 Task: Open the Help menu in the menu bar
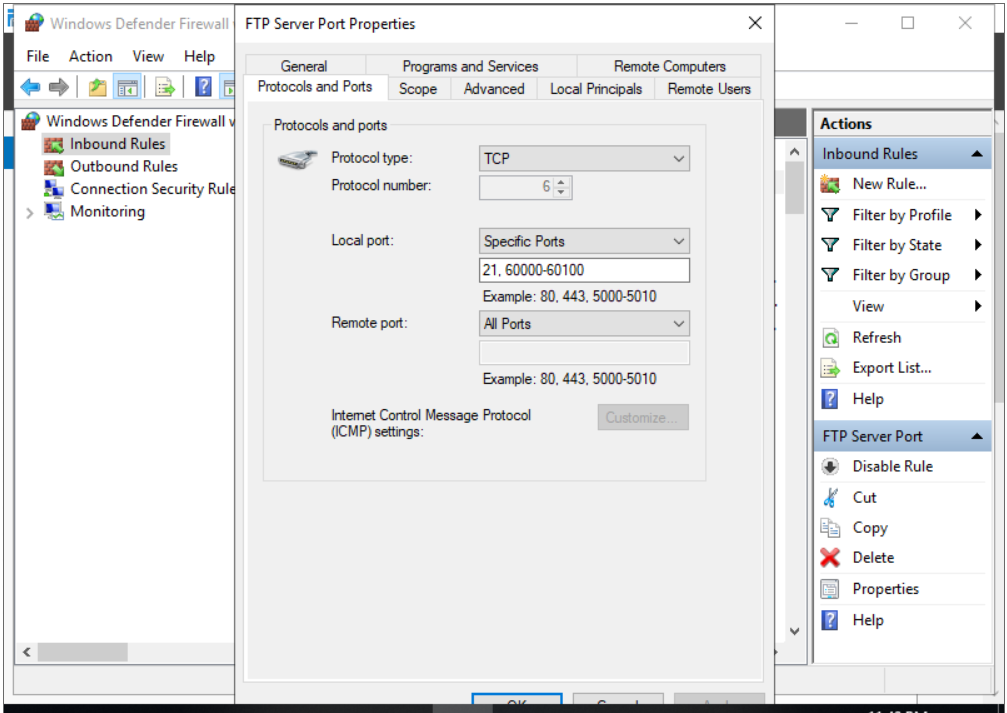point(199,57)
